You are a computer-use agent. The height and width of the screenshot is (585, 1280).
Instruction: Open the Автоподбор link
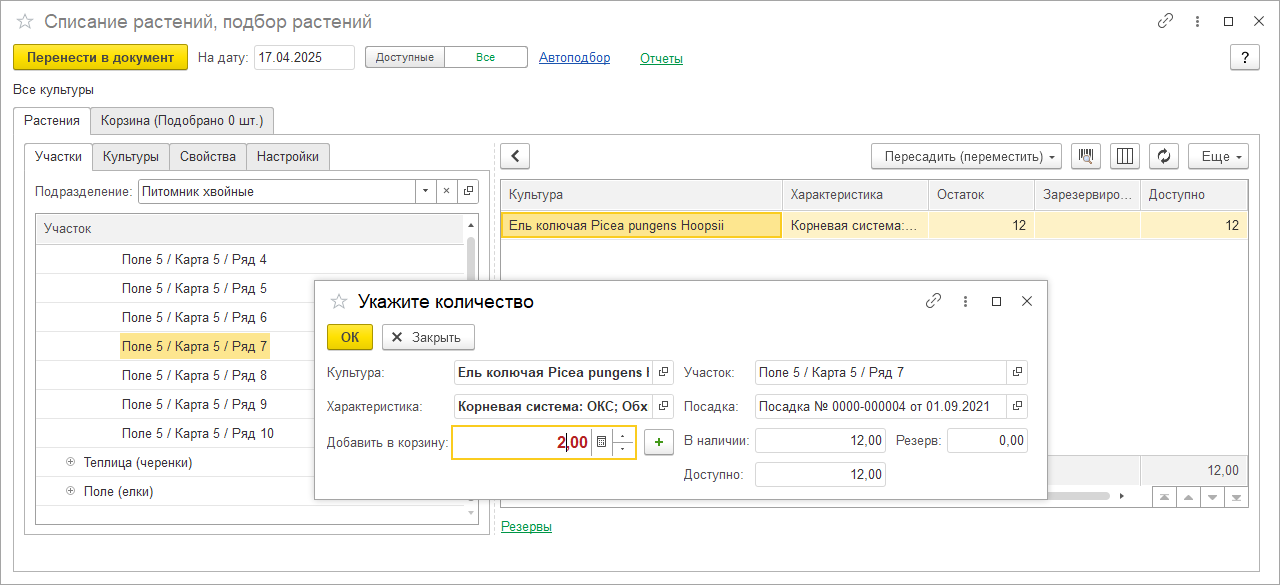(x=574, y=58)
